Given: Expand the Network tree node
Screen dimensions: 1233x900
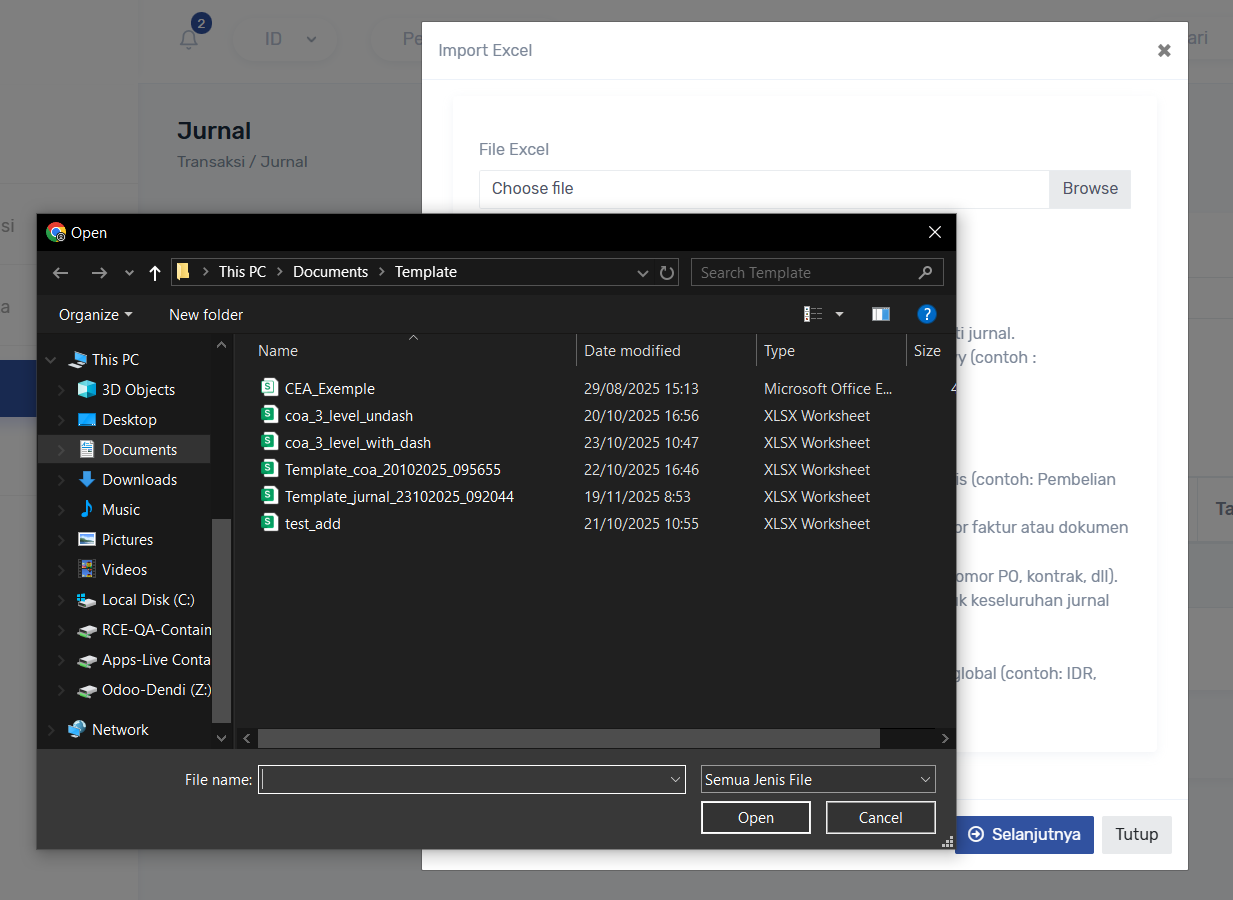Looking at the screenshot, I should coord(51,731).
